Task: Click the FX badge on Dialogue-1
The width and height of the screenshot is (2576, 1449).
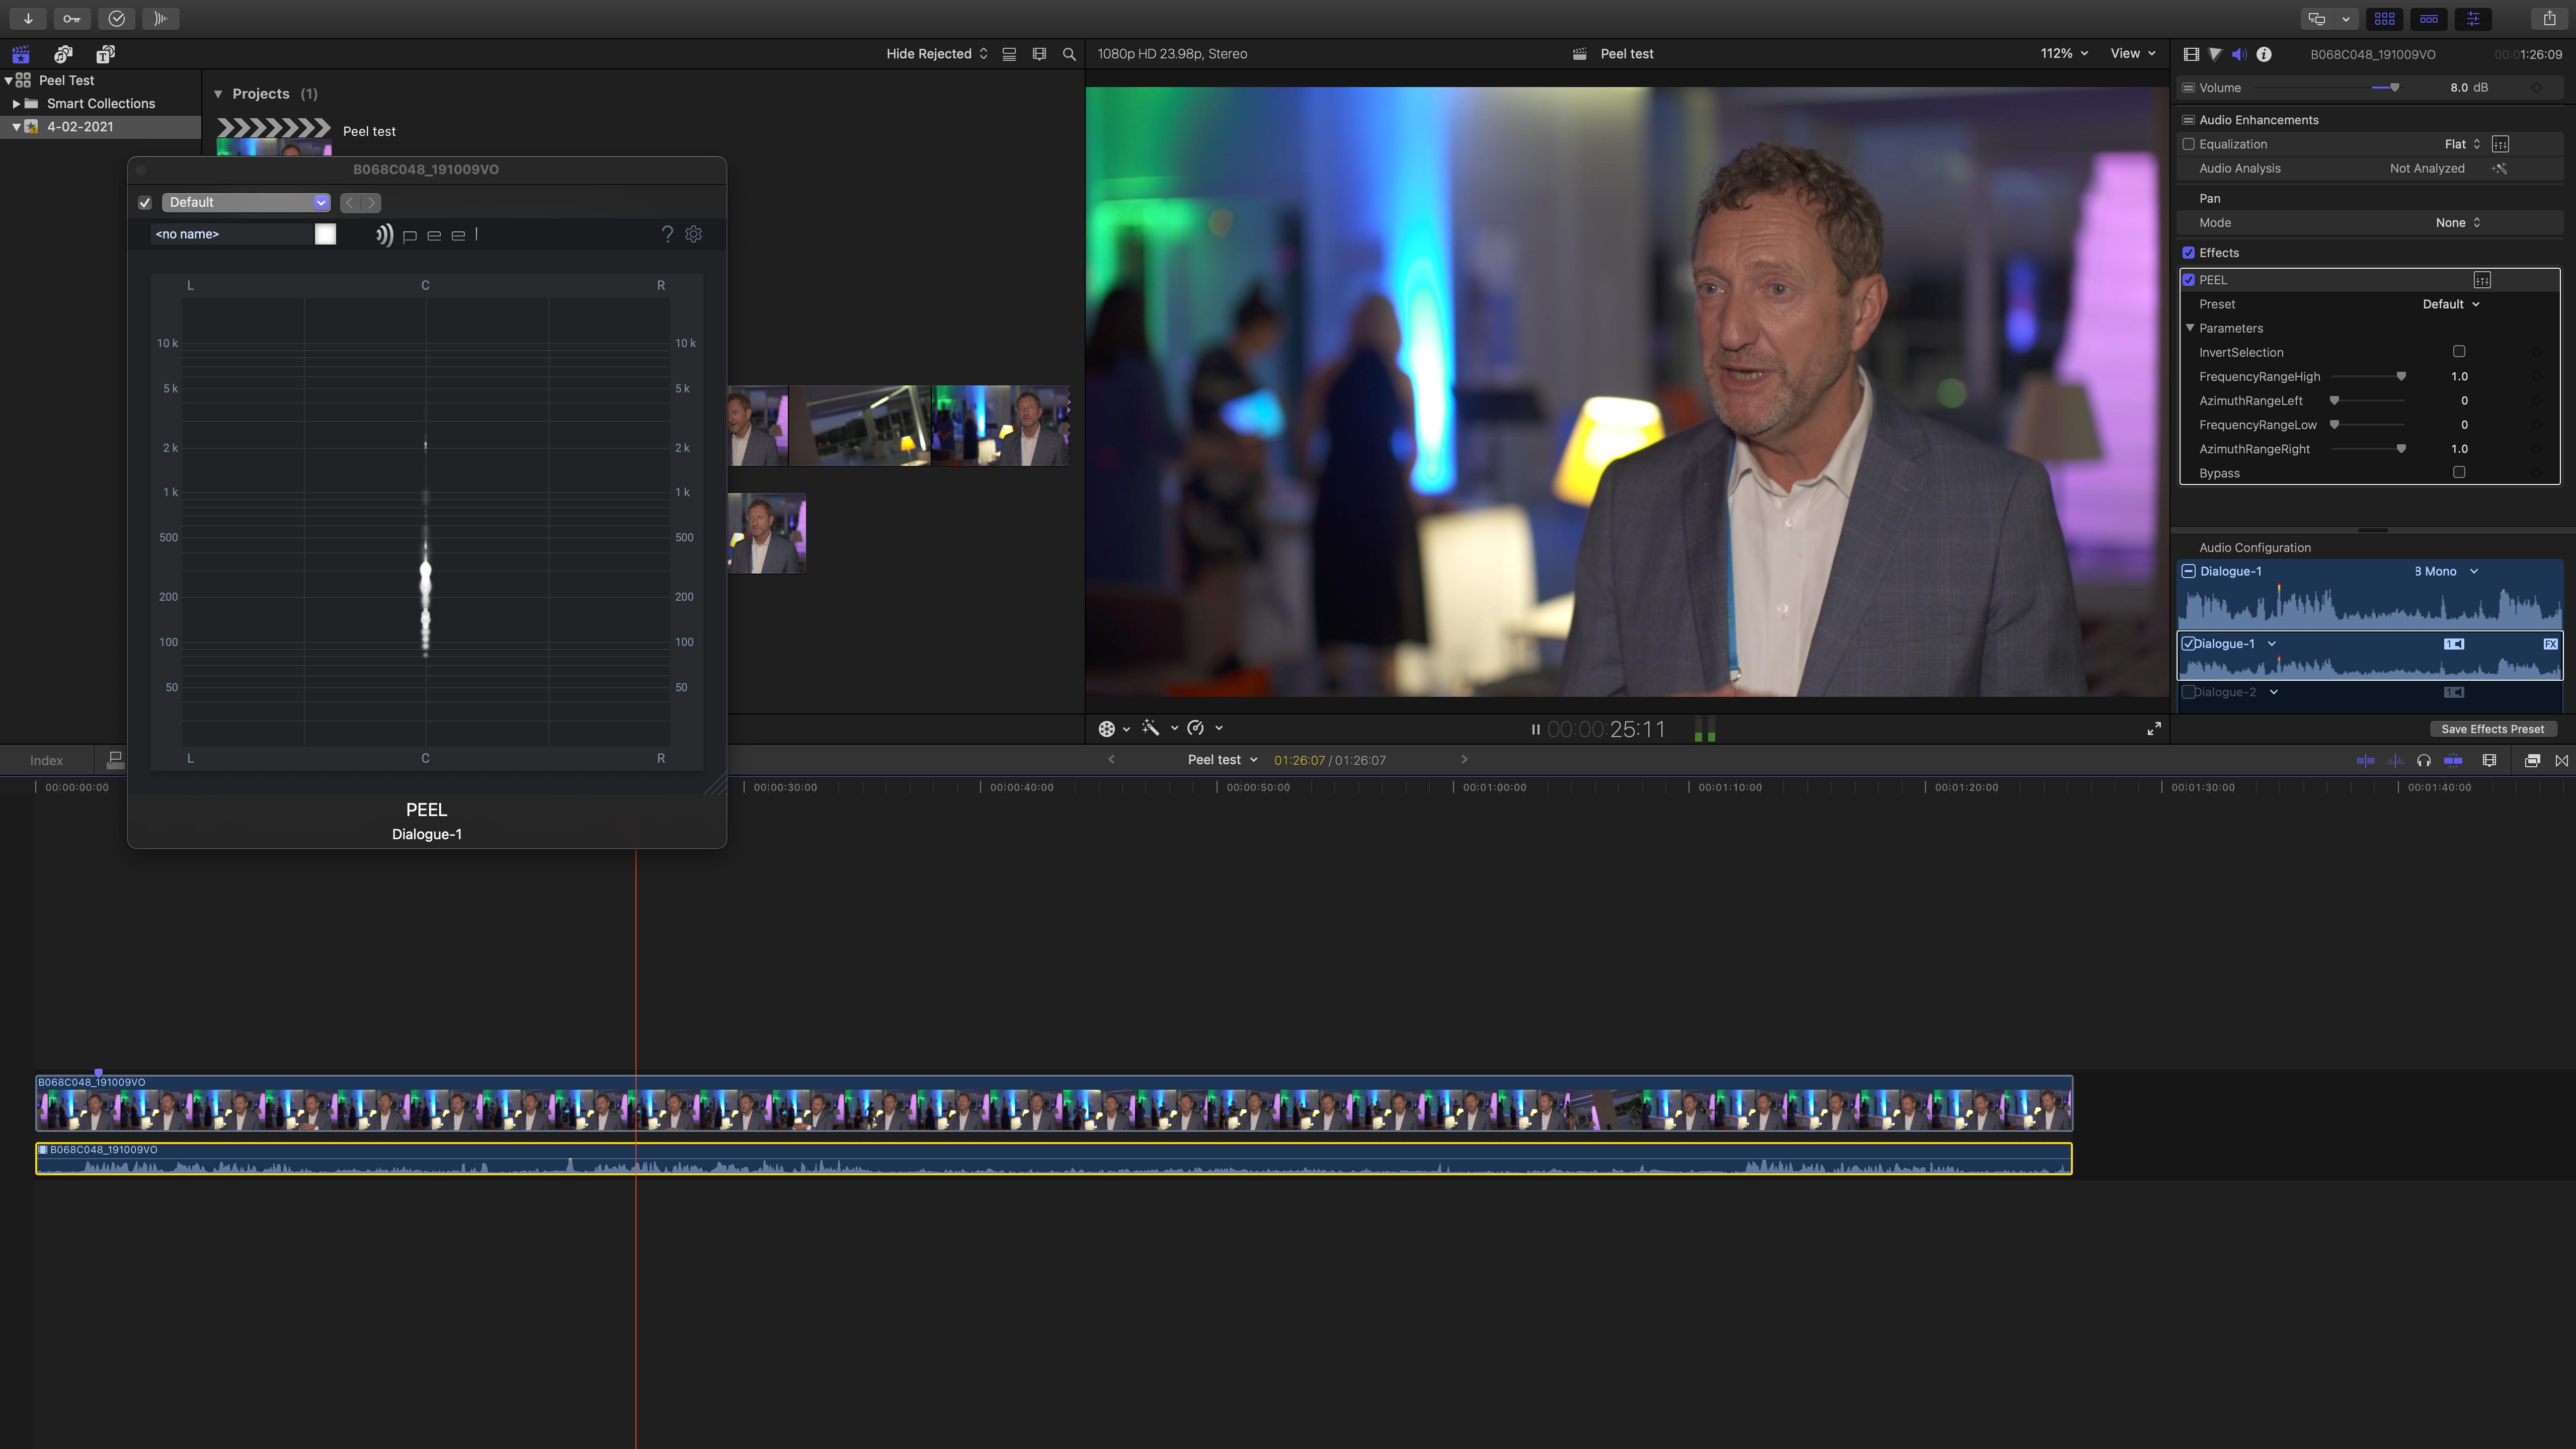Action: coord(2551,644)
